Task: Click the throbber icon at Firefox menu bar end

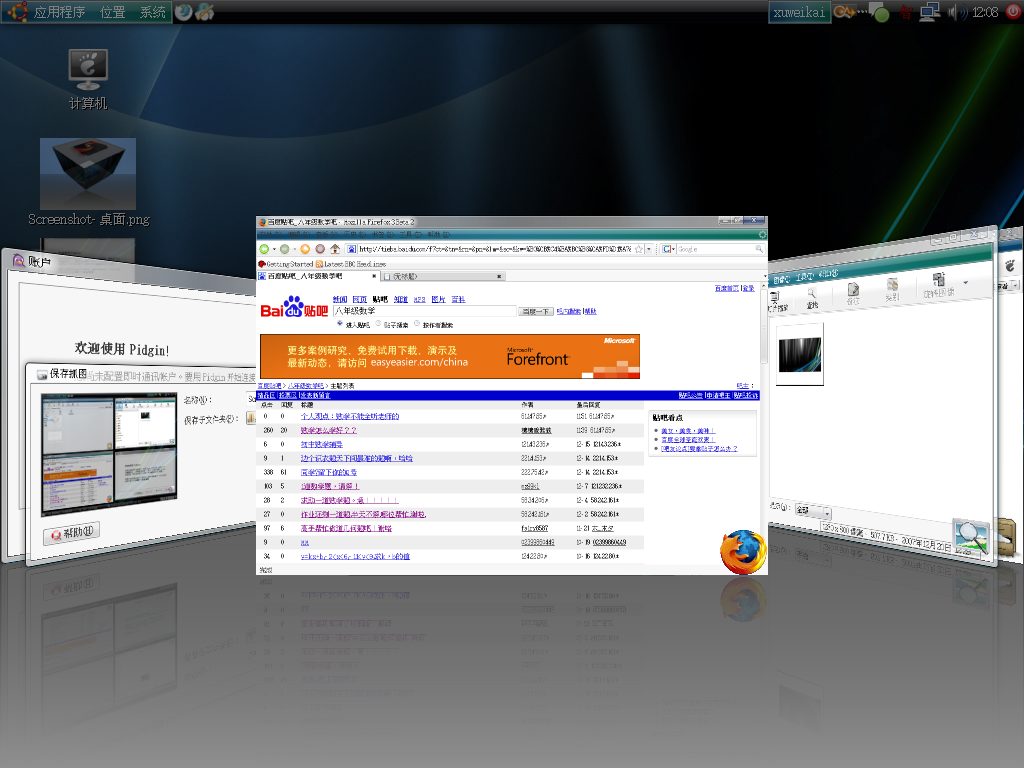Action: click(x=762, y=234)
